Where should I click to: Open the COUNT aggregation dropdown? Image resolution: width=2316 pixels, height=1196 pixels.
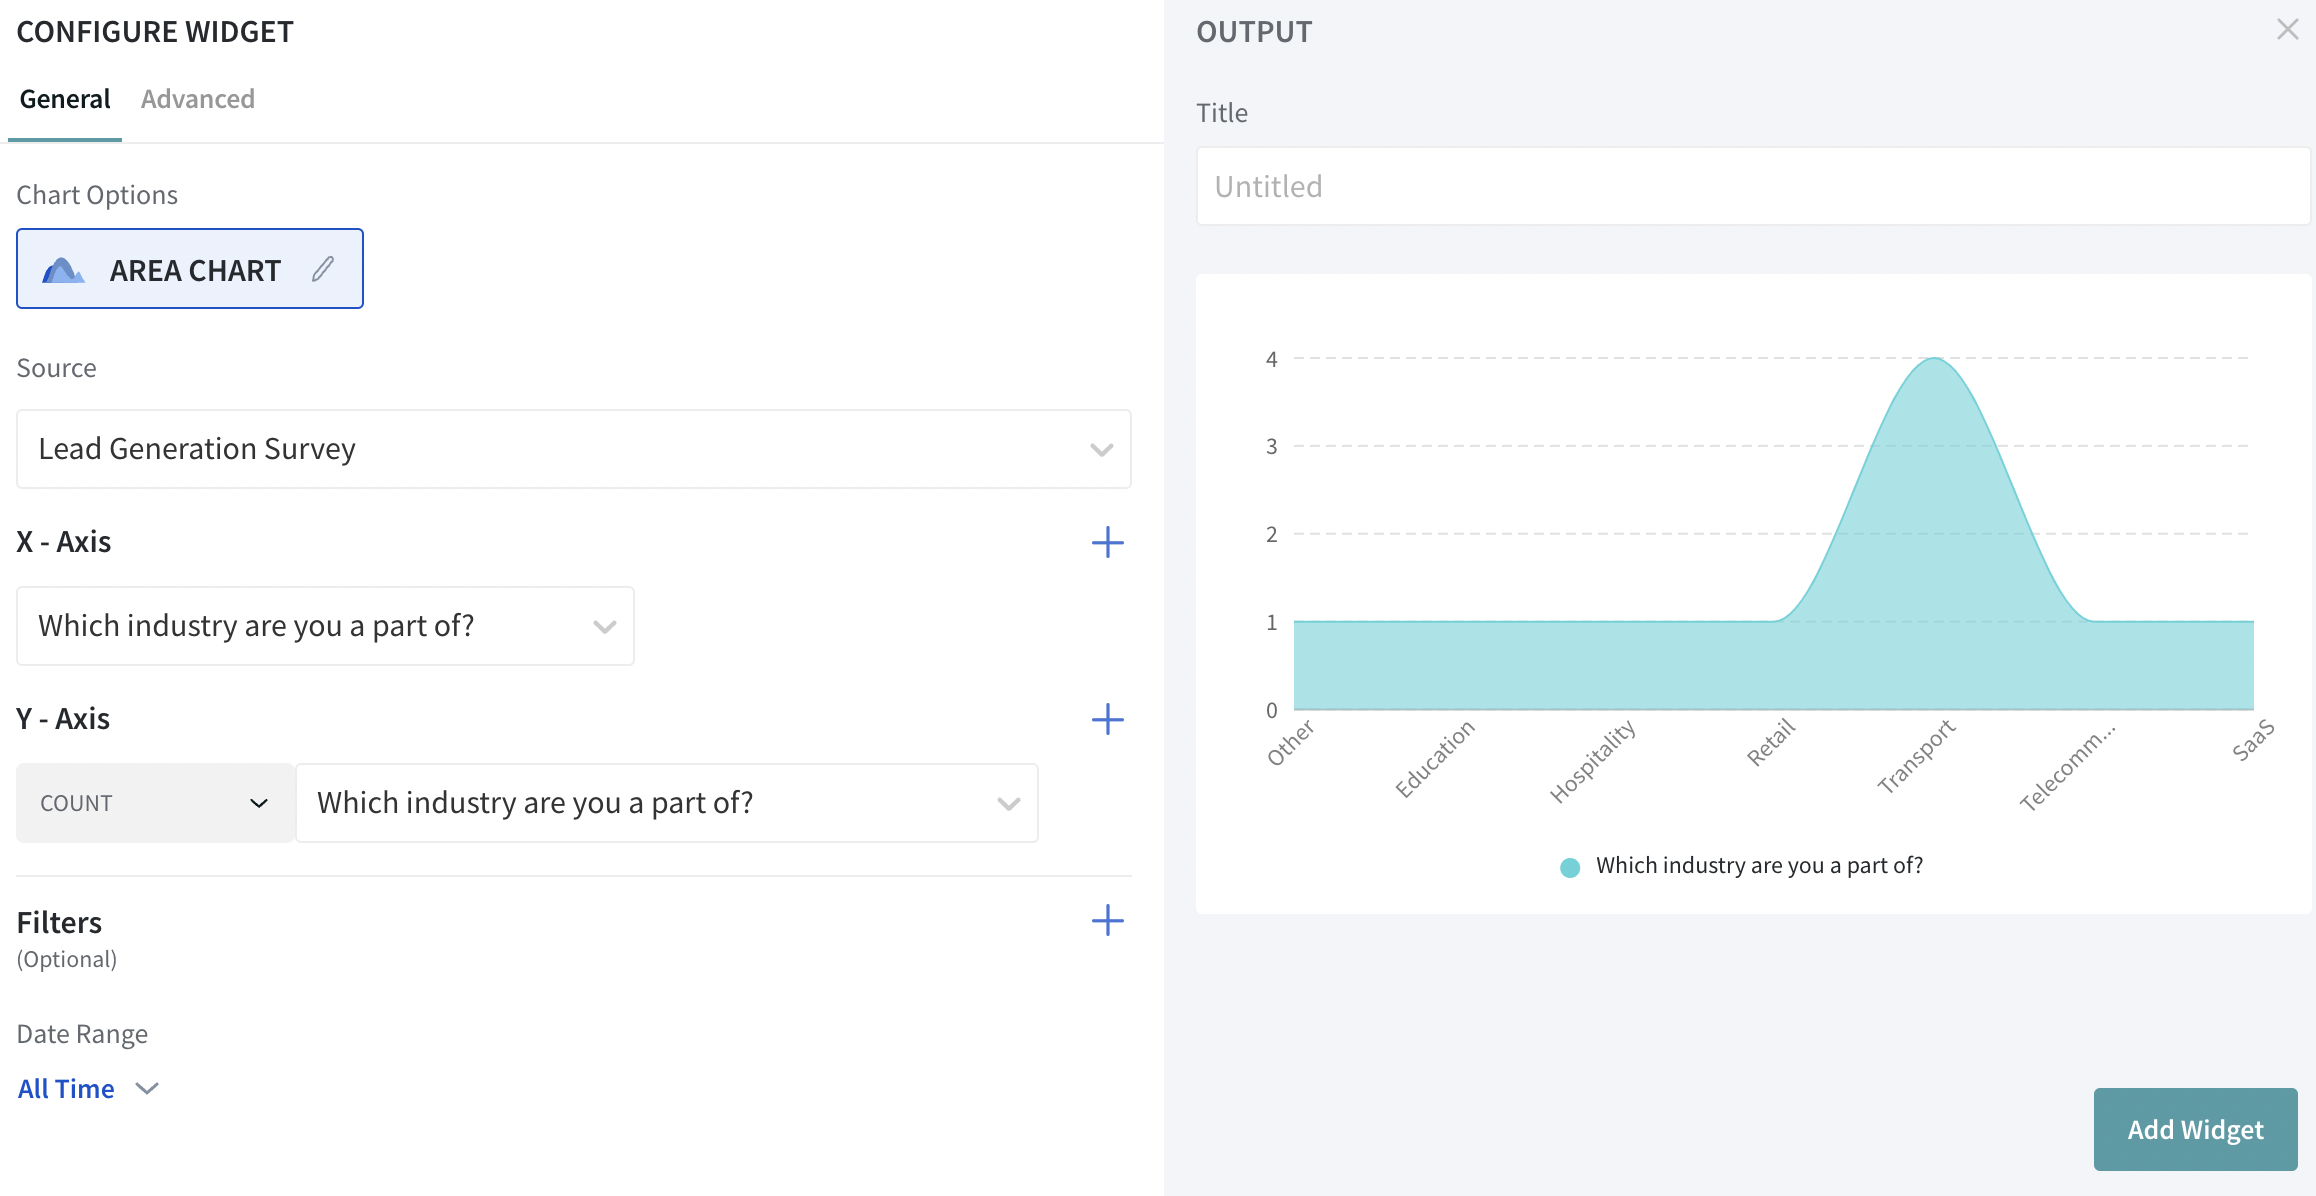pos(155,803)
